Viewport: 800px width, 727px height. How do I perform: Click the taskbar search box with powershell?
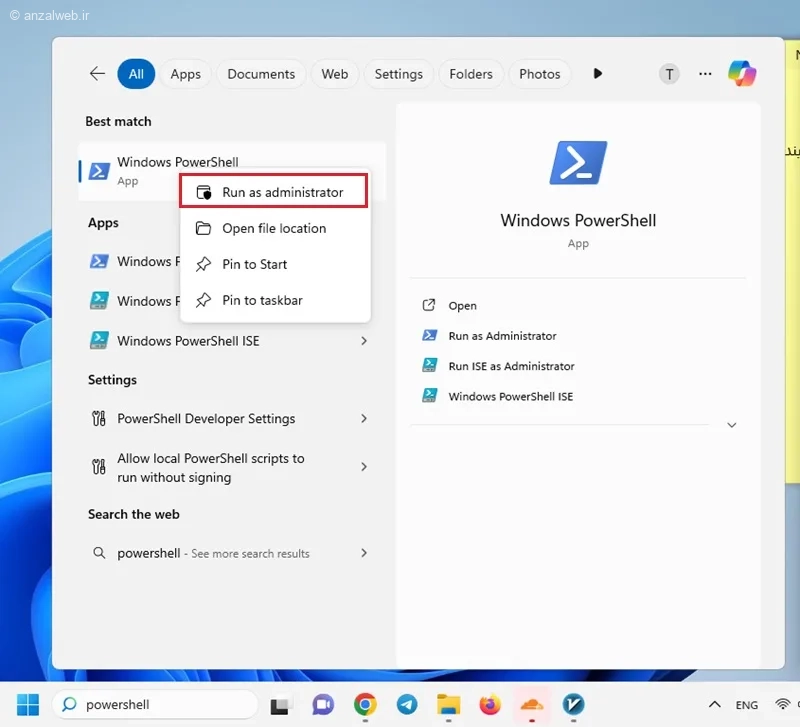pyautogui.click(x=155, y=705)
